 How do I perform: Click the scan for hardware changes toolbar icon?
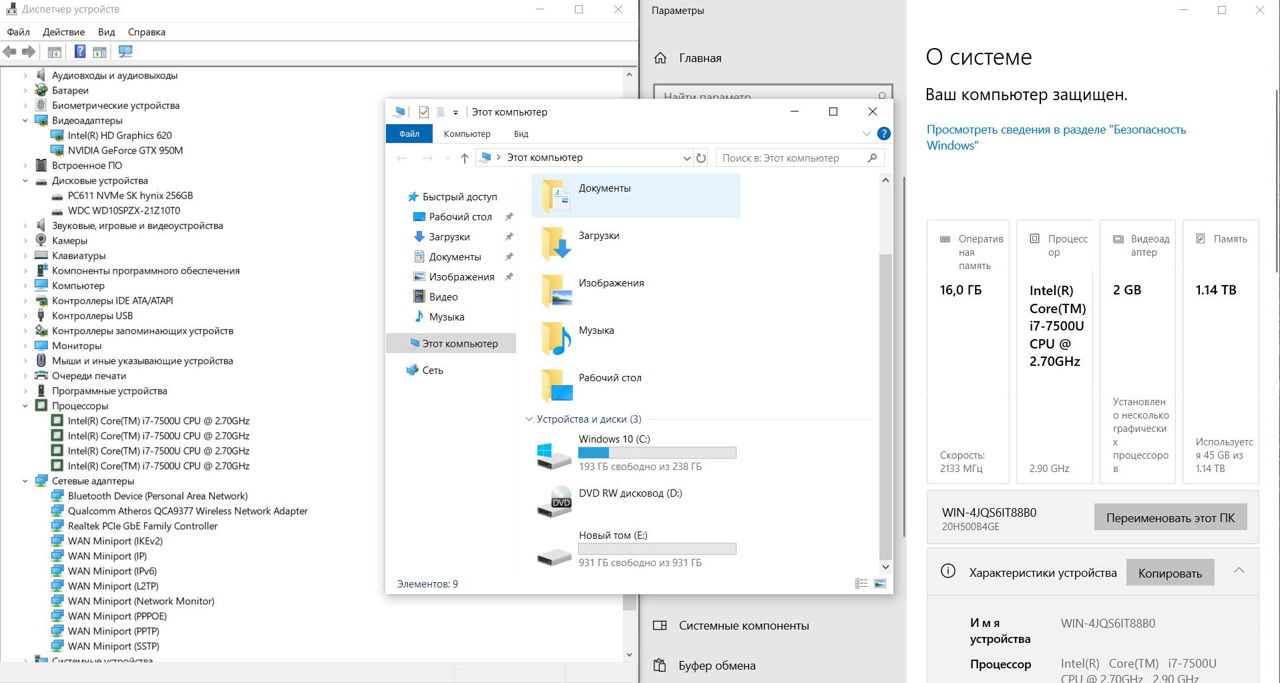point(125,52)
